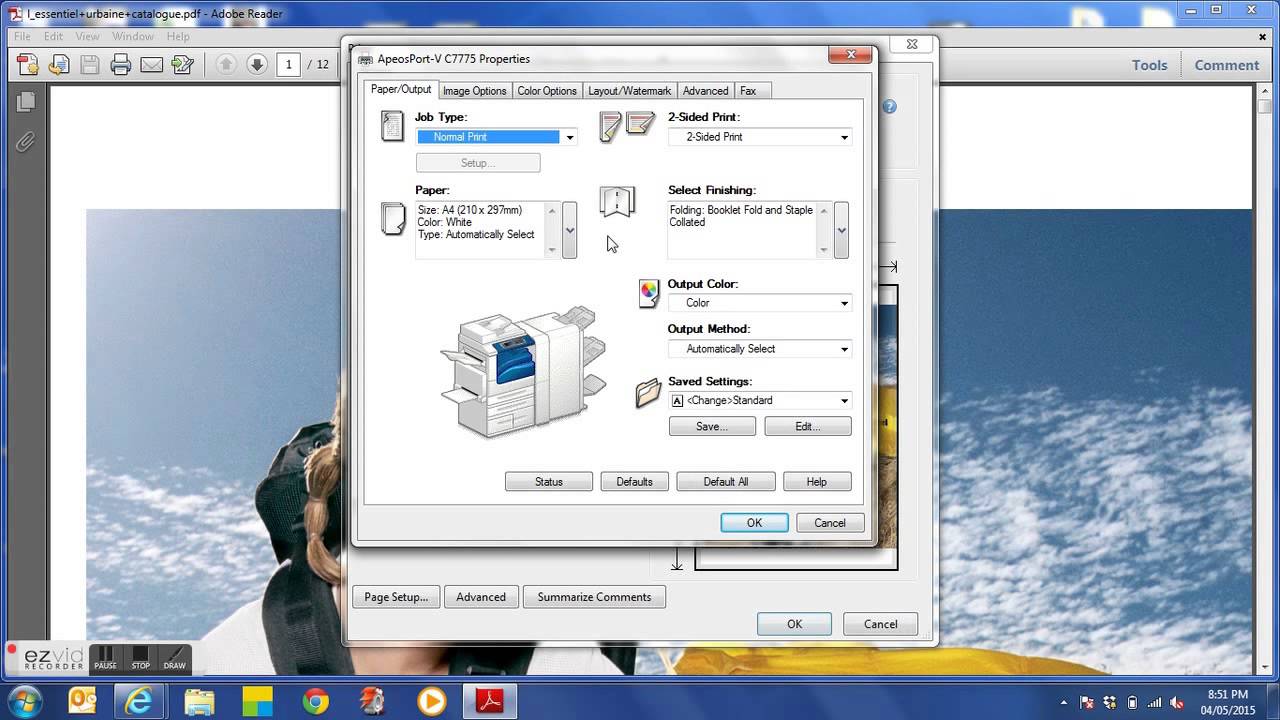
Task: Expand the Select Finishing arrow button
Action: (842, 230)
